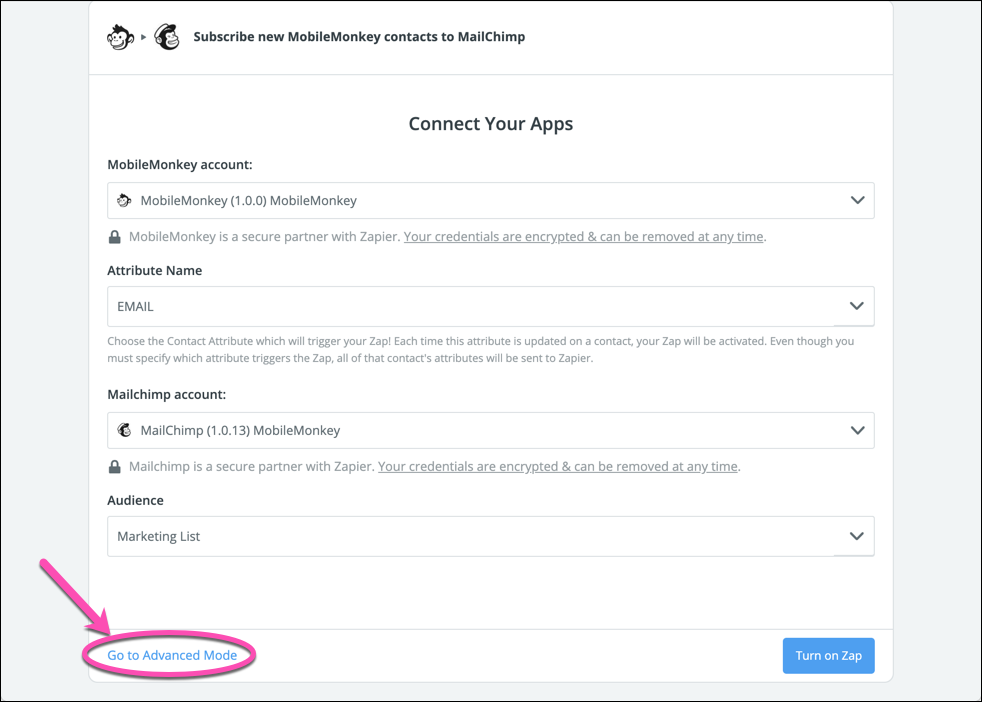Open credentials encrypted link under Mailchimp account
The width and height of the screenshot is (982, 702).
[x=557, y=467]
